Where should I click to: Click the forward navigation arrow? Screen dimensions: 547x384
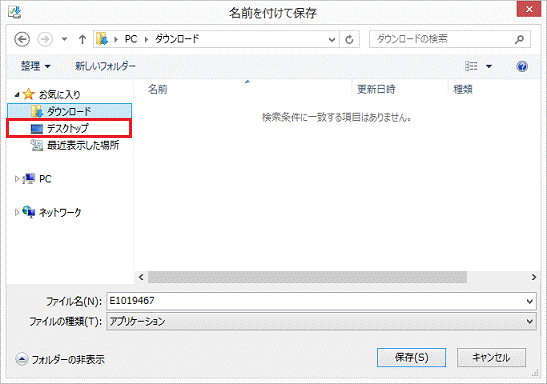click(x=45, y=39)
